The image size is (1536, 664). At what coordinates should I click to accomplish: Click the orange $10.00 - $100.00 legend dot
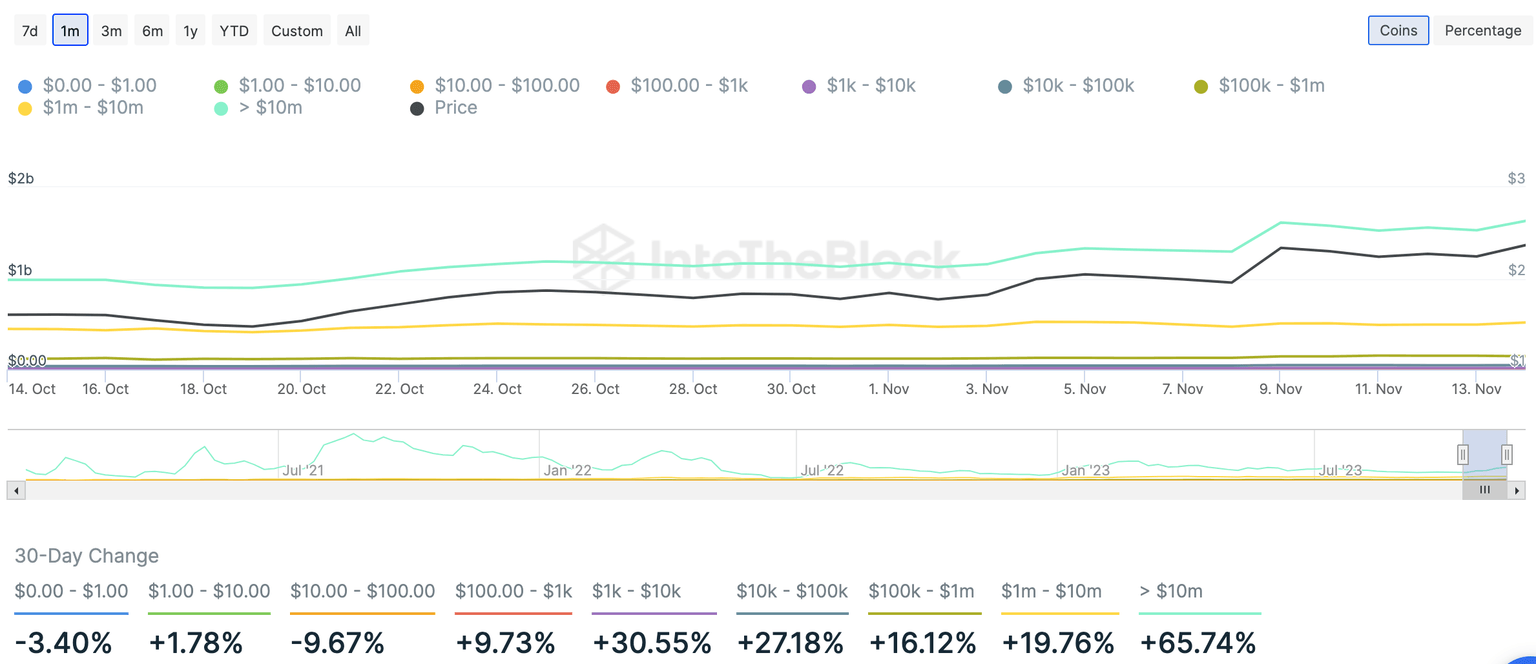(x=416, y=85)
